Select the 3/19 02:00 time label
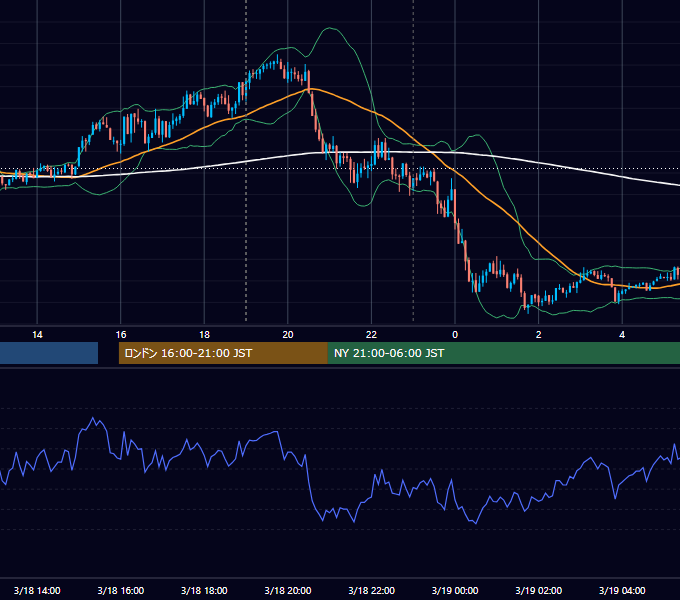The width and height of the screenshot is (680, 600). pos(539,590)
